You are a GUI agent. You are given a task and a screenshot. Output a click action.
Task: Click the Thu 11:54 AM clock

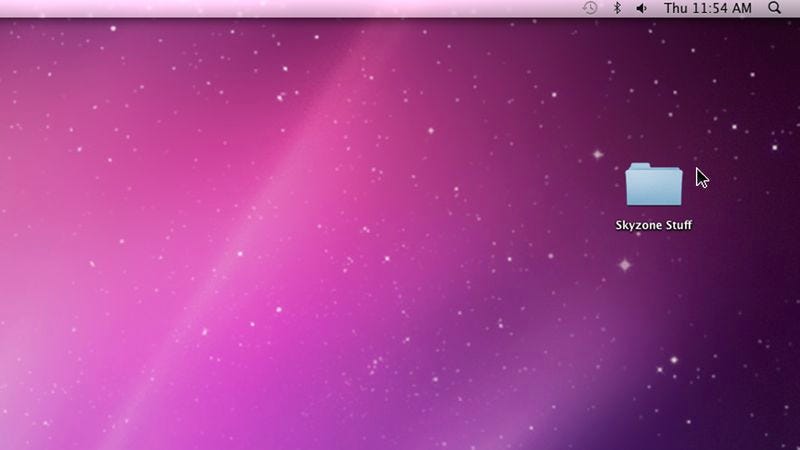click(708, 8)
